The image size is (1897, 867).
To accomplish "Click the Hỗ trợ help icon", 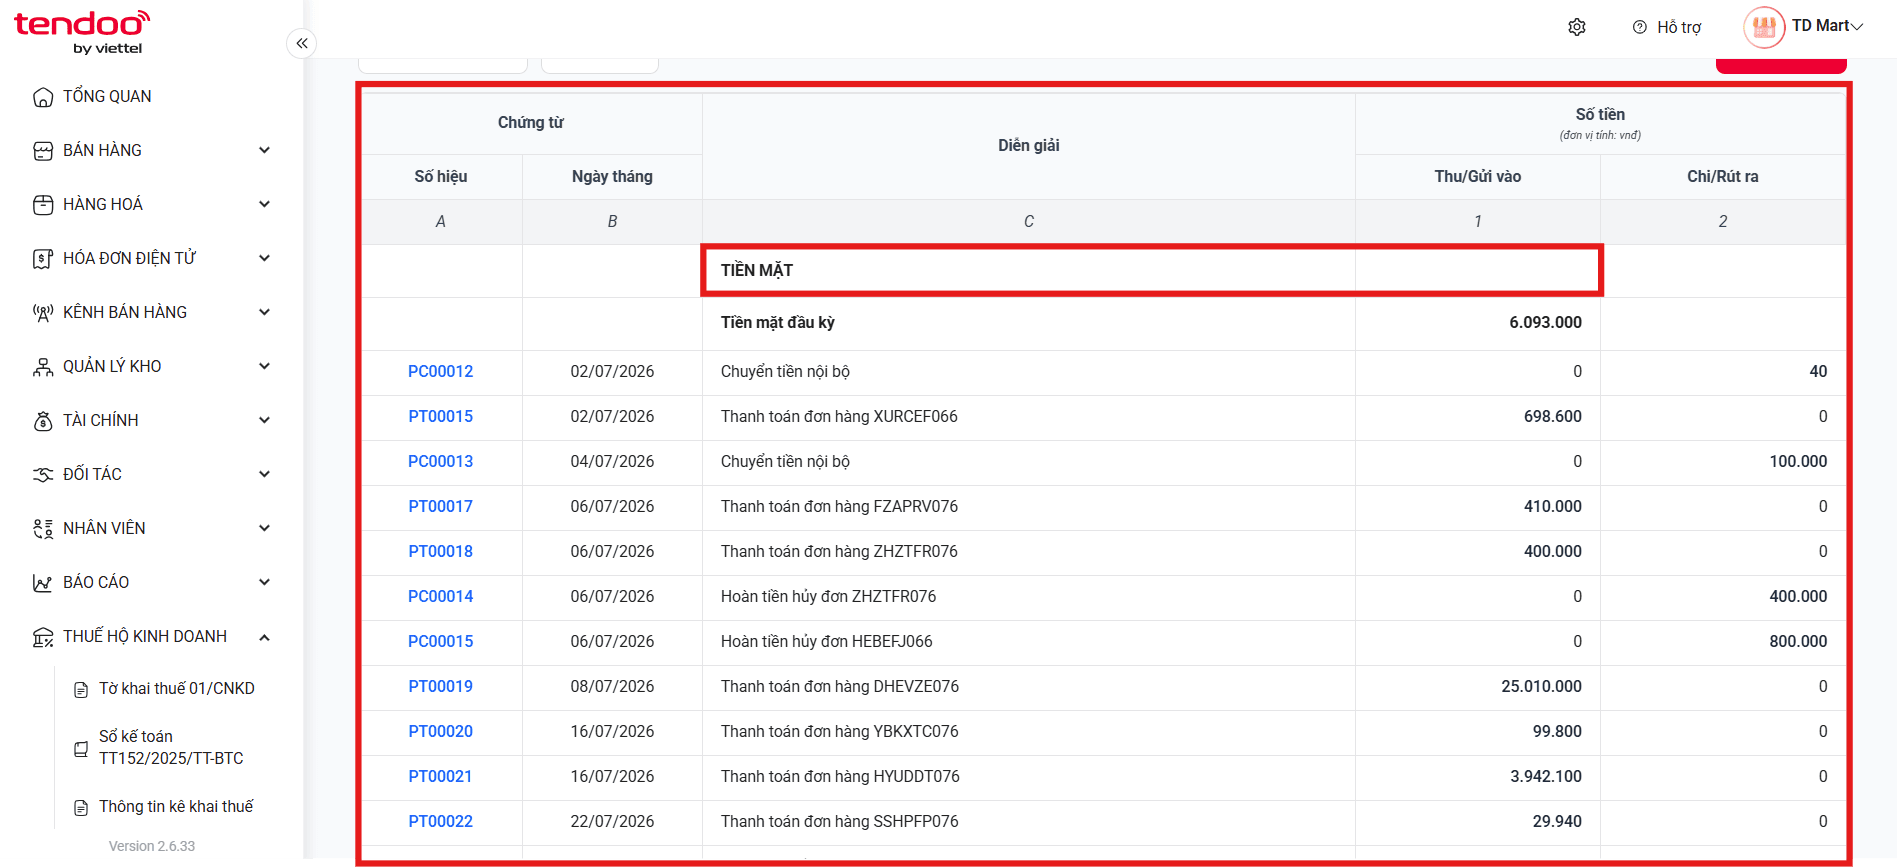I will tap(1640, 27).
